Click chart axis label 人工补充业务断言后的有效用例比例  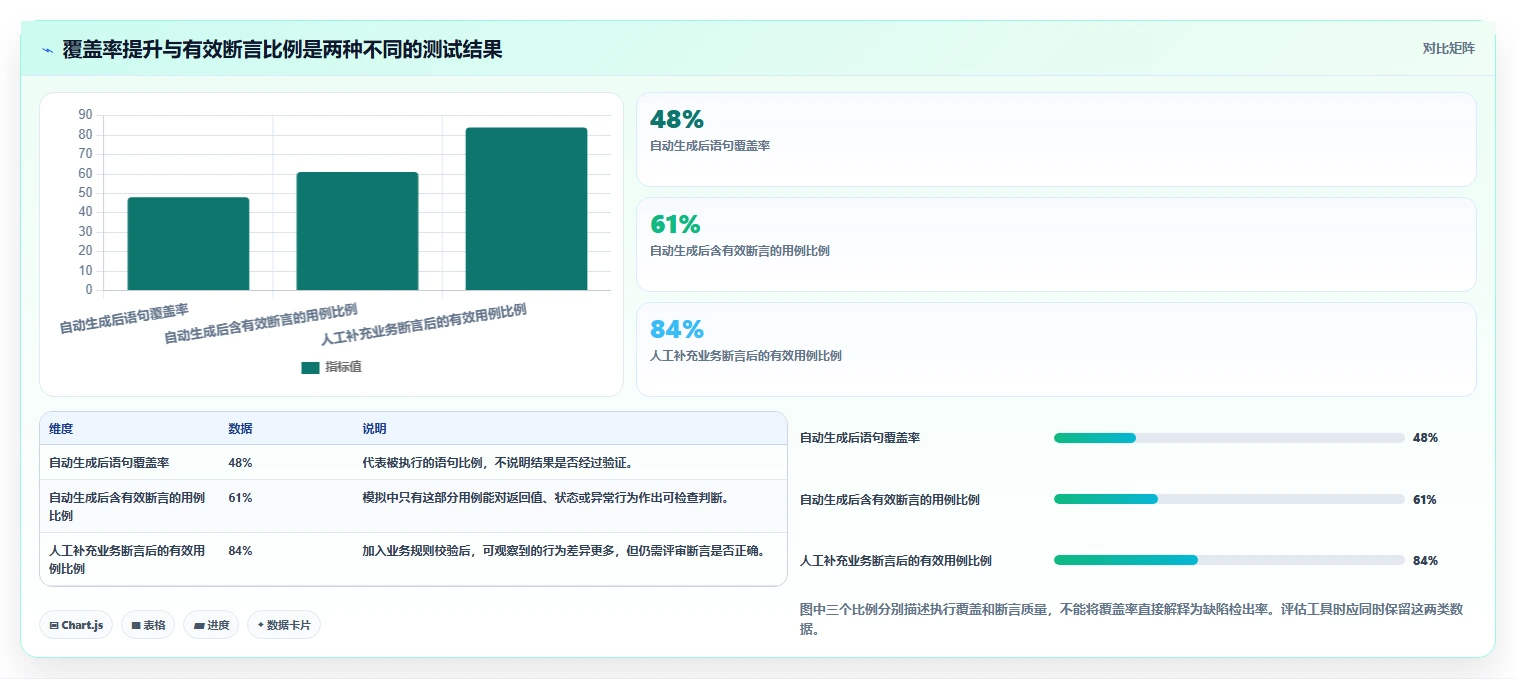point(423,324)
